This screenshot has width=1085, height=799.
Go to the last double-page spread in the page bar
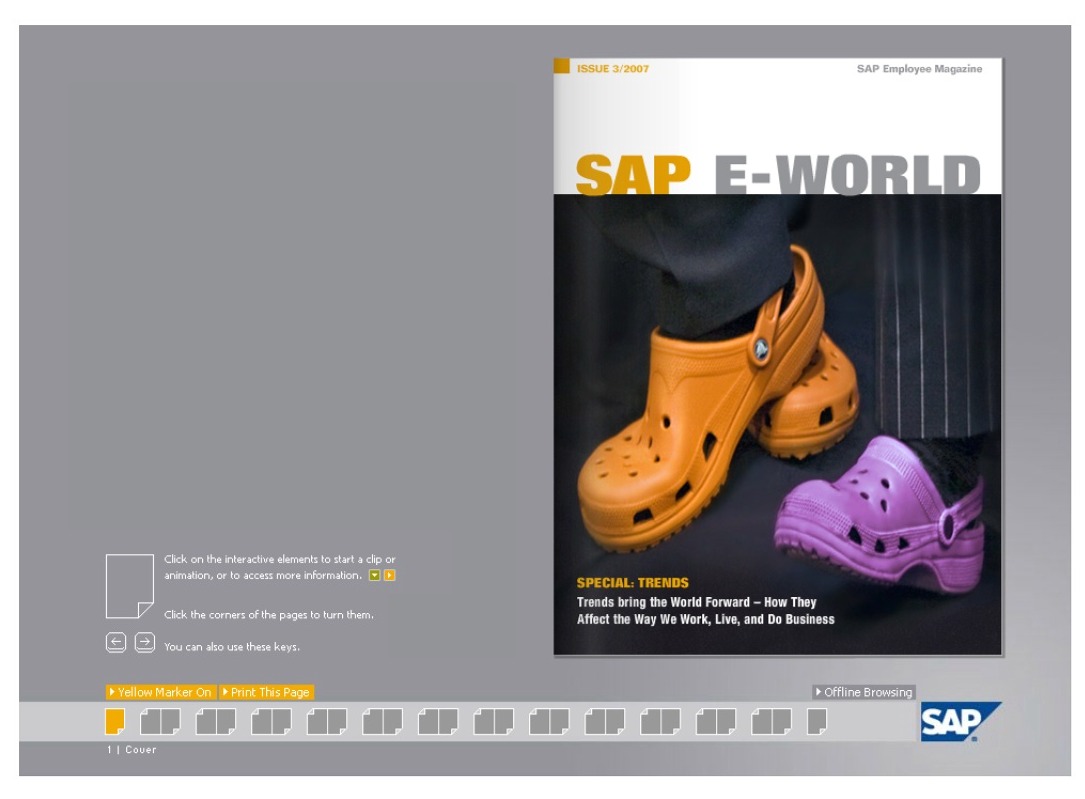771,721
